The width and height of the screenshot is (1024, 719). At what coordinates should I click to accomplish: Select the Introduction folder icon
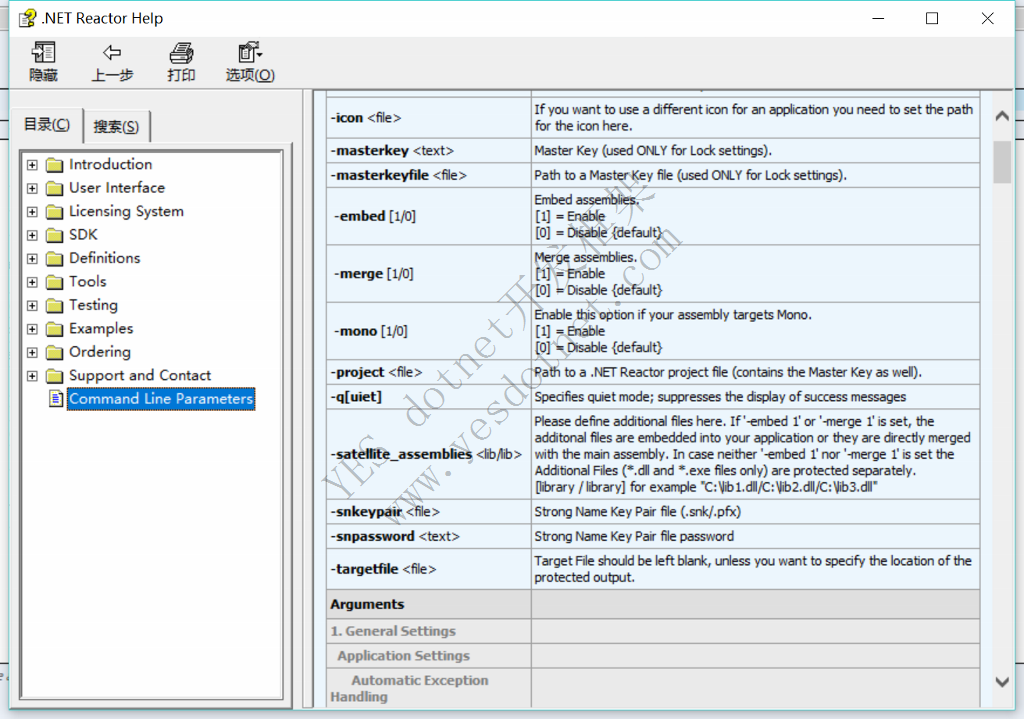point(55,165)
